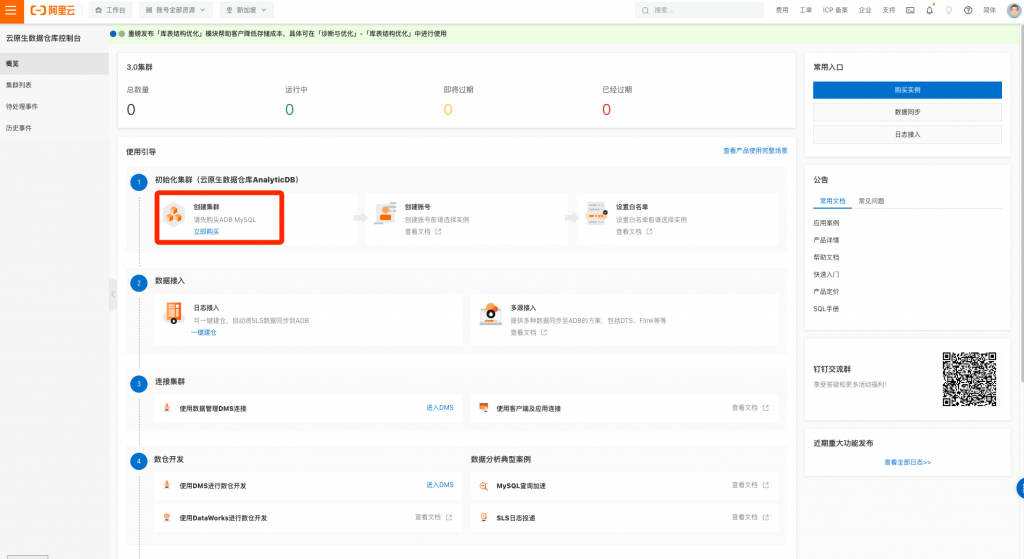Select first announcement carousel dot

click(x=113, y=34)
